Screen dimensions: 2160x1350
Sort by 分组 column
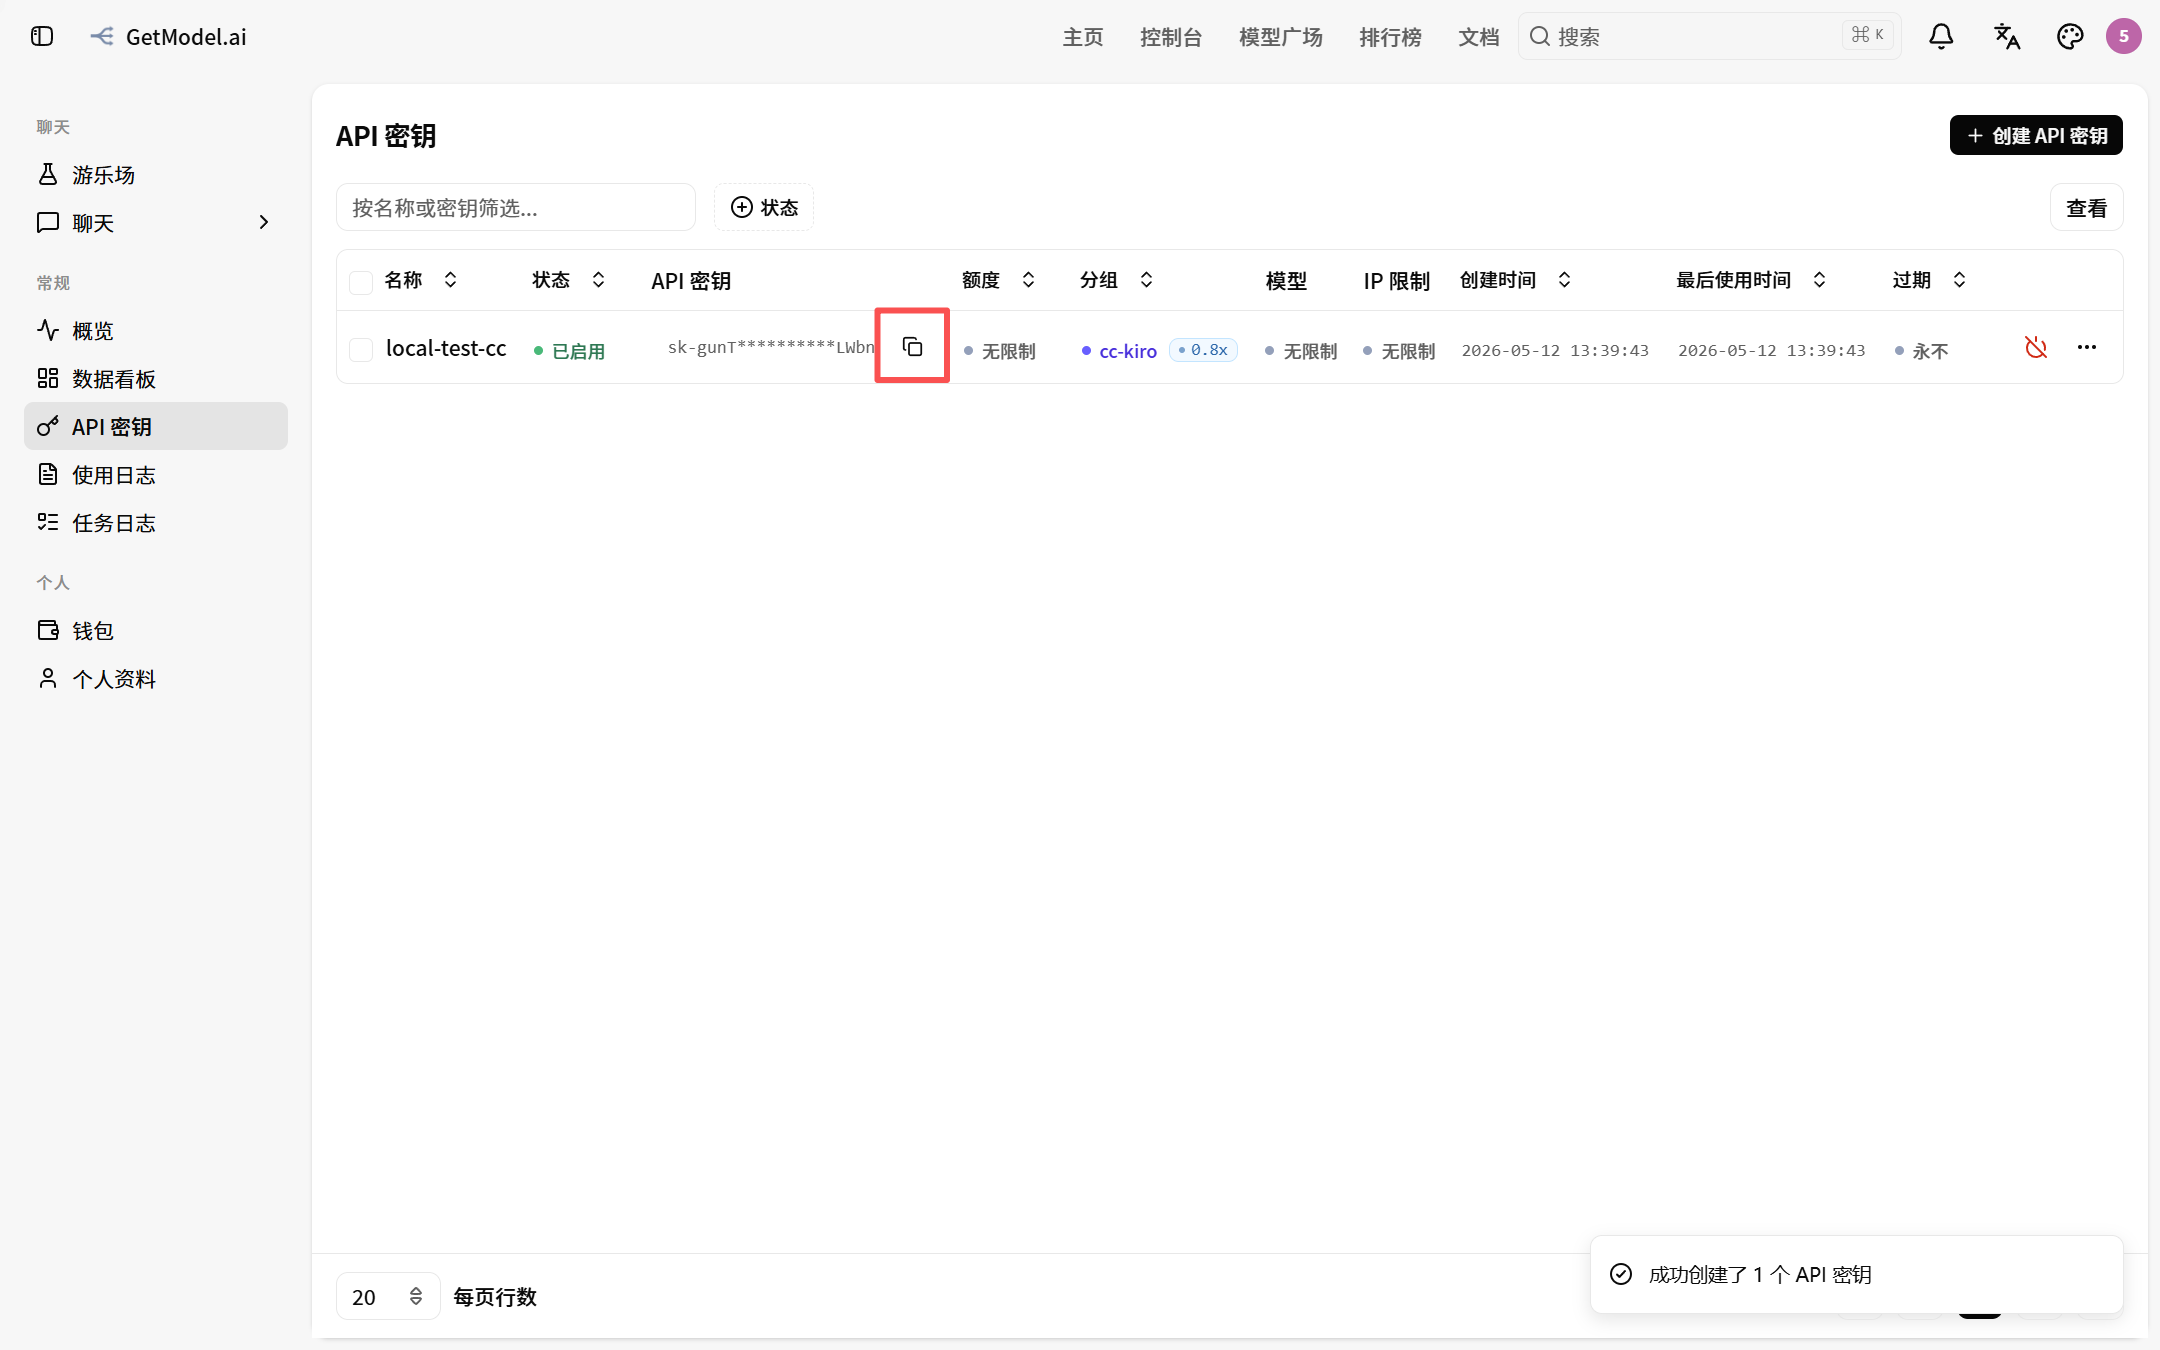point(1117,280)
